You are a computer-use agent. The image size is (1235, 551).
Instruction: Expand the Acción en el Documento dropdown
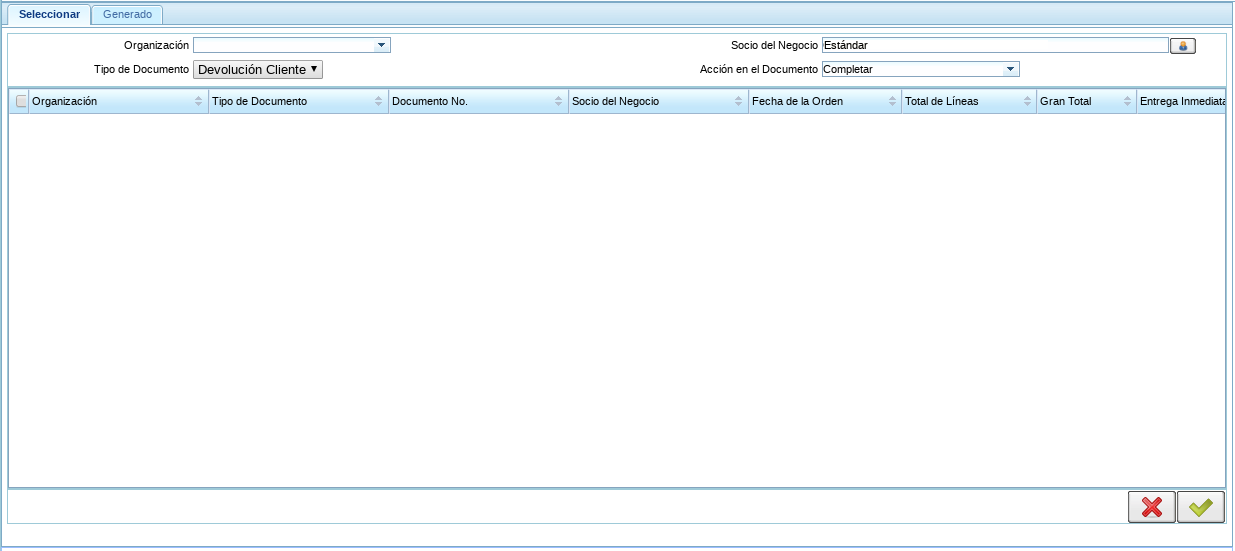tap(1010, 70)
